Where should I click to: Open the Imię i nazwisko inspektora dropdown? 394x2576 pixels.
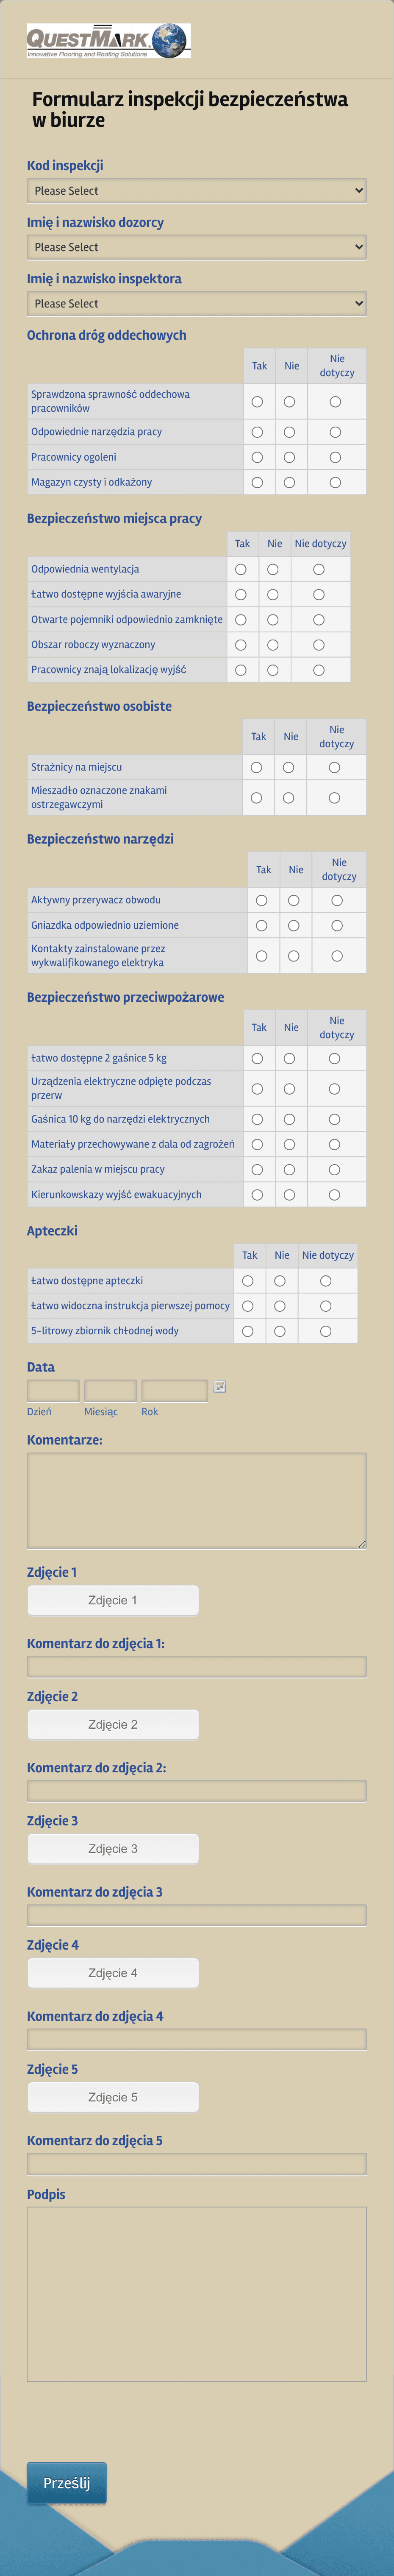click(x=197, y=303)
